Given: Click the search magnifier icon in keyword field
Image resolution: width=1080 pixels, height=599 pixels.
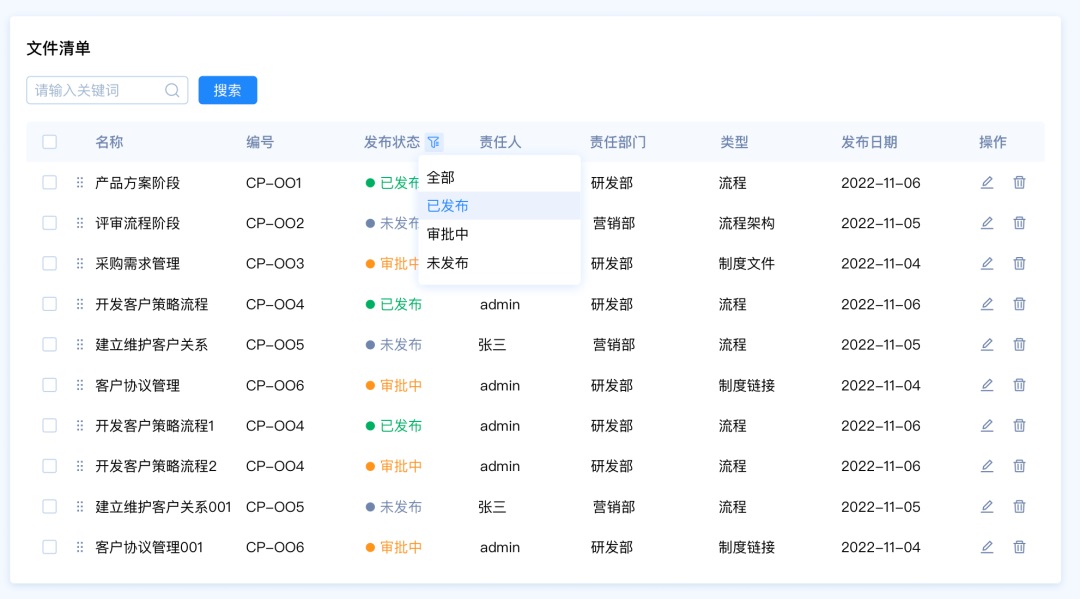Looking at the screenshot, I should [172, 90].
